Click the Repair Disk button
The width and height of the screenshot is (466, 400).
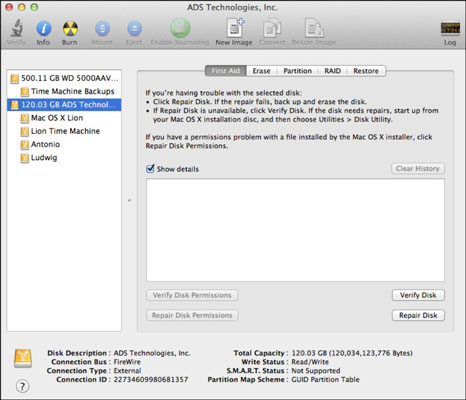pos(418,315)
